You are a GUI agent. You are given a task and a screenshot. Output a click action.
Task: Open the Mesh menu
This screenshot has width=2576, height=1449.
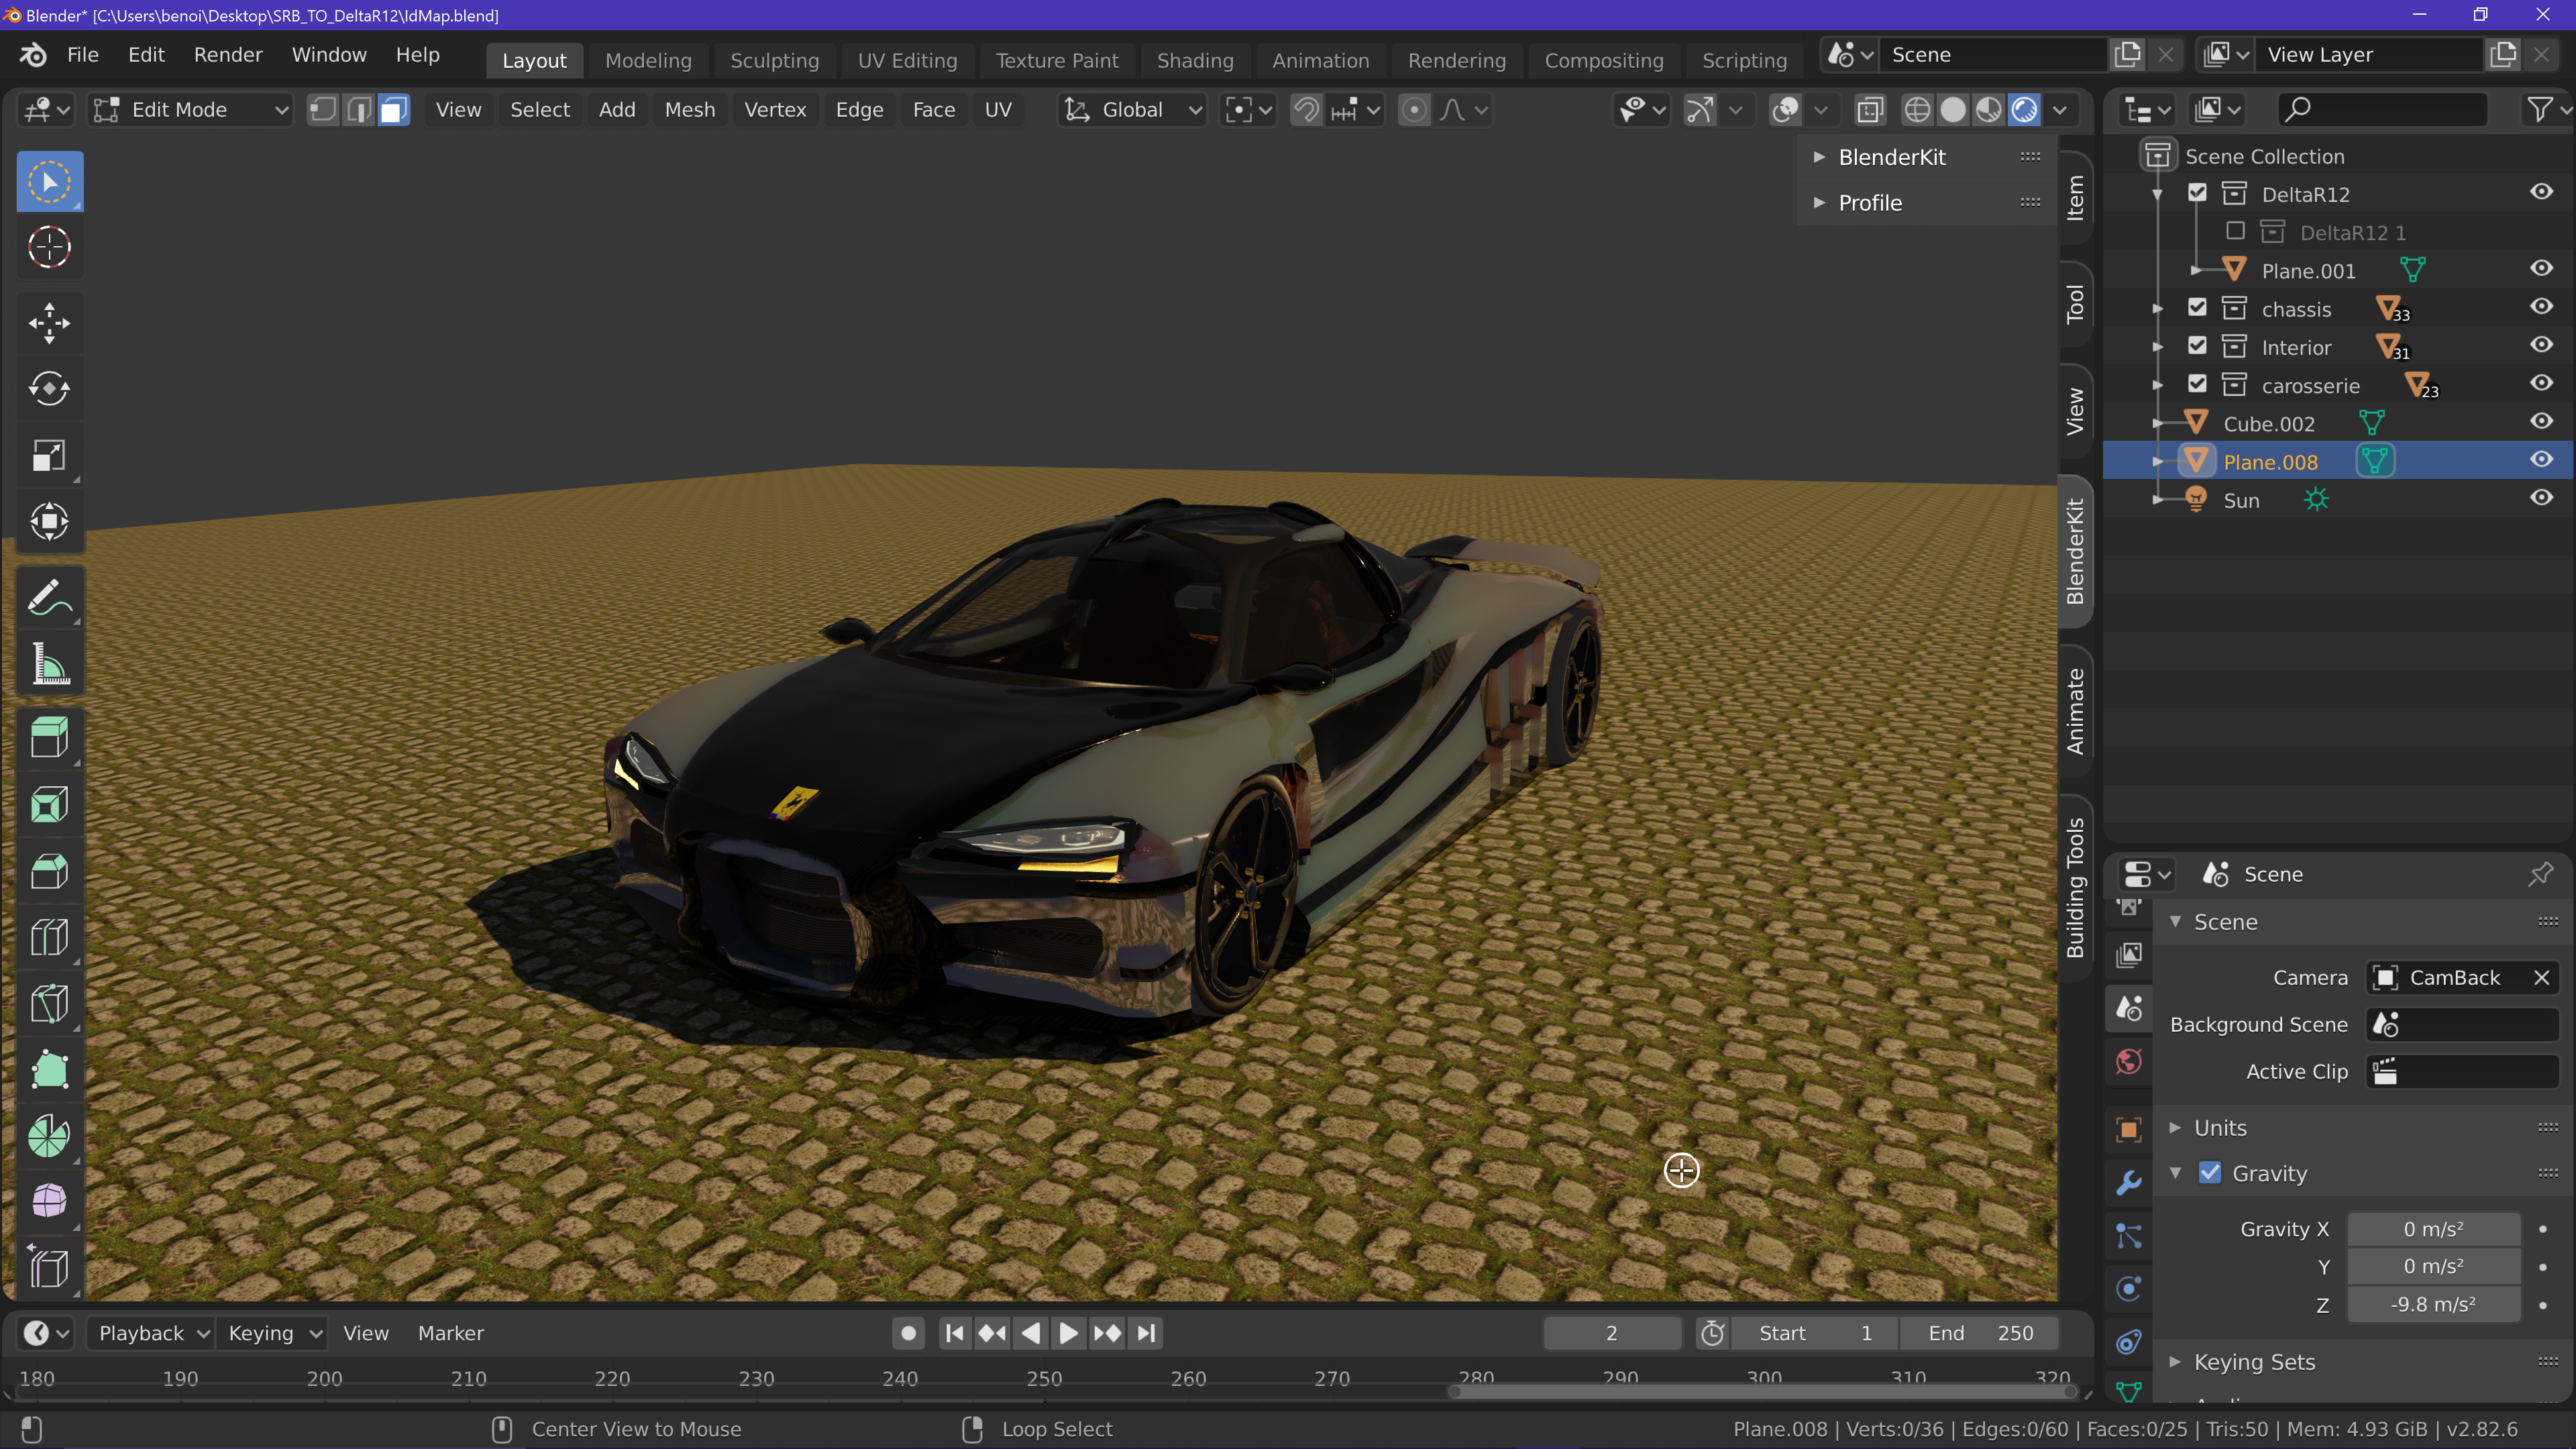tap(689, 110)
